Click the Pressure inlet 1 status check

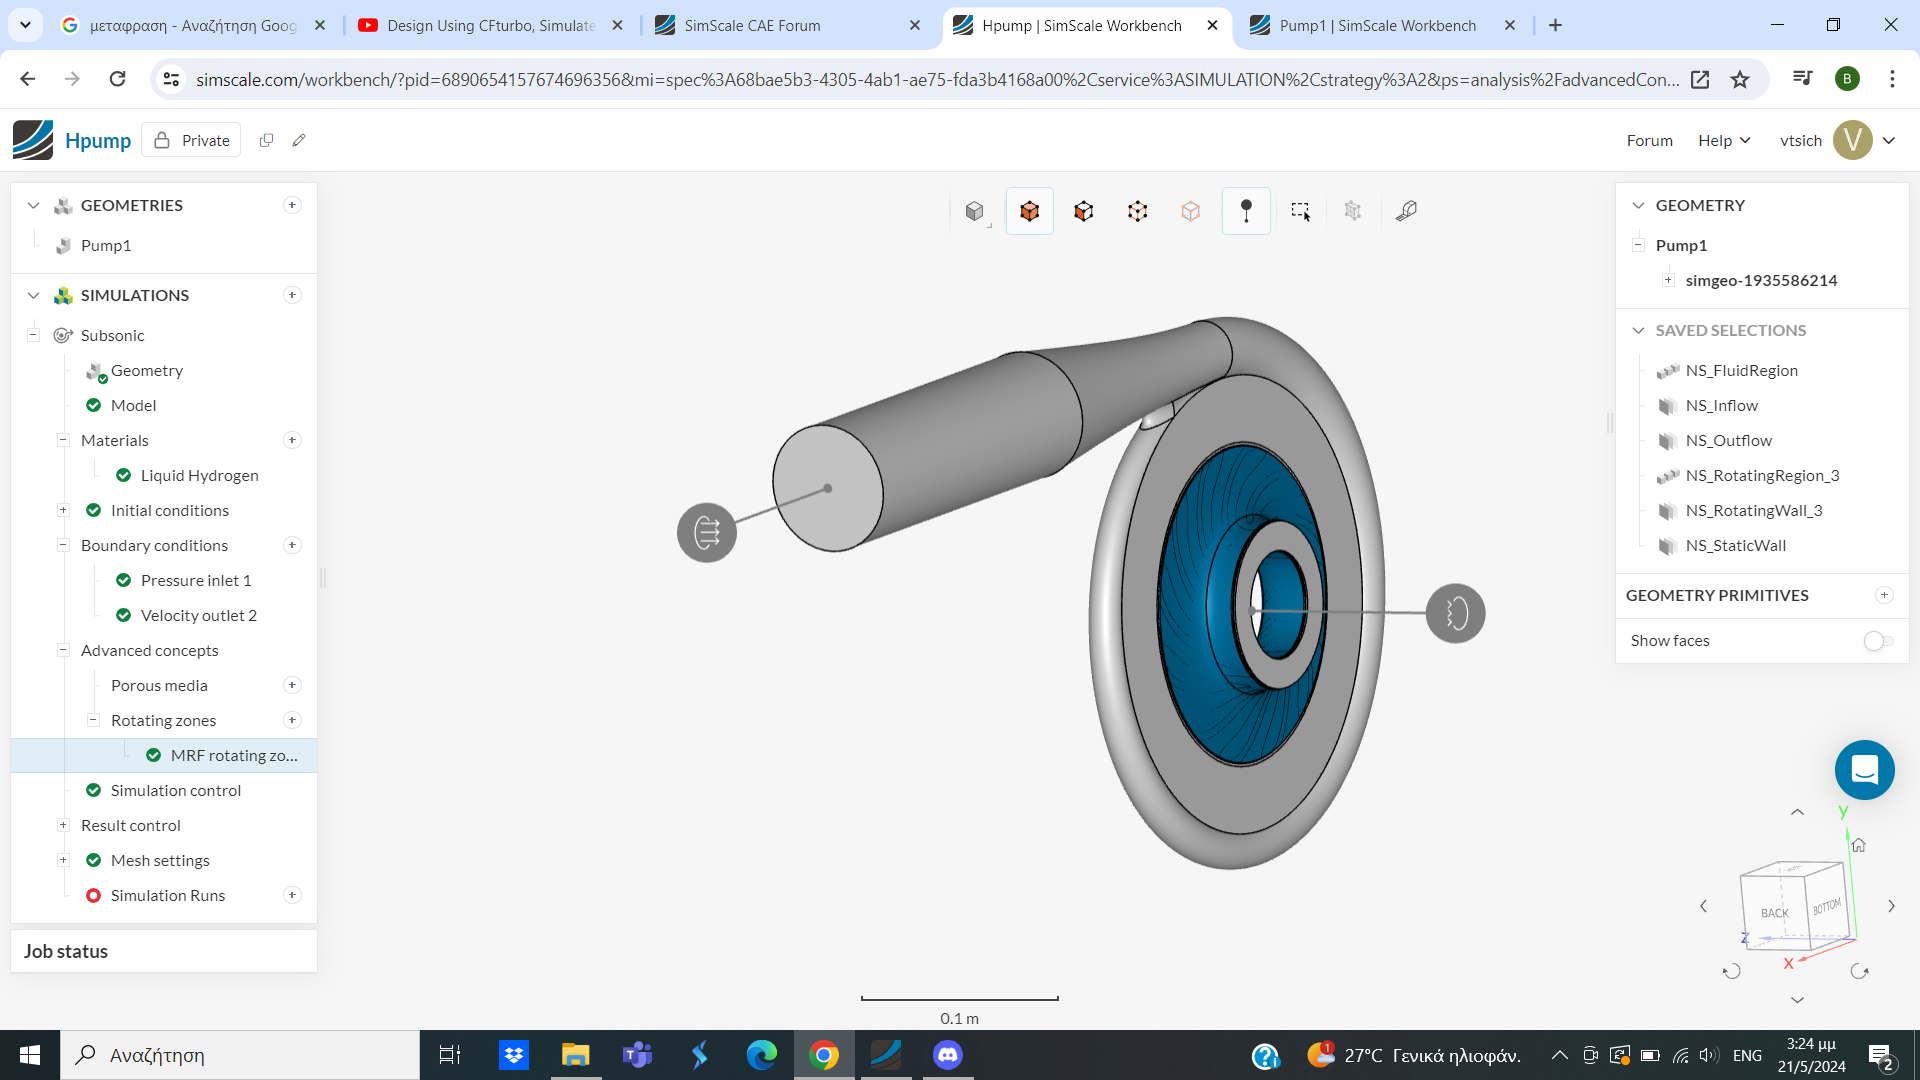(x=123, y=580)
